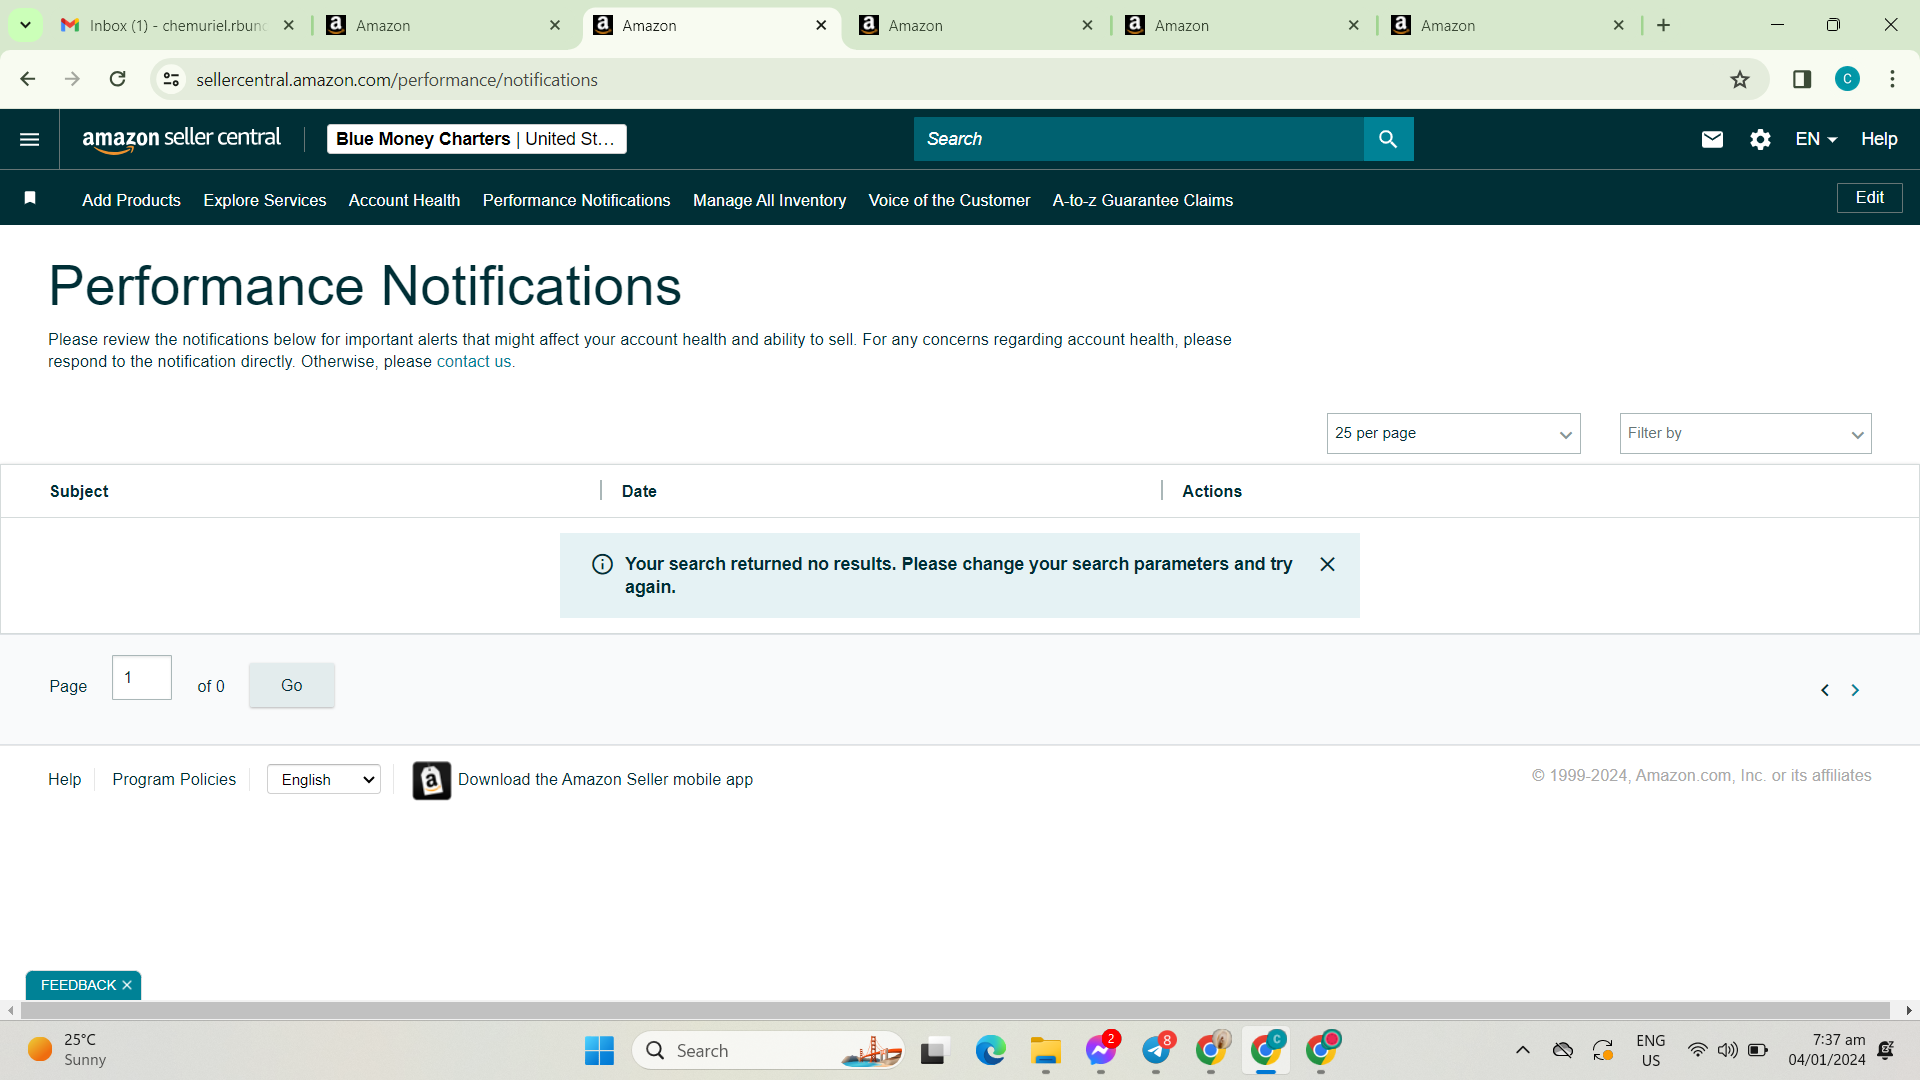Switch to the Gmail Inbox tab
This screenshot has height=1080, width=1920.
pos(179,26)
